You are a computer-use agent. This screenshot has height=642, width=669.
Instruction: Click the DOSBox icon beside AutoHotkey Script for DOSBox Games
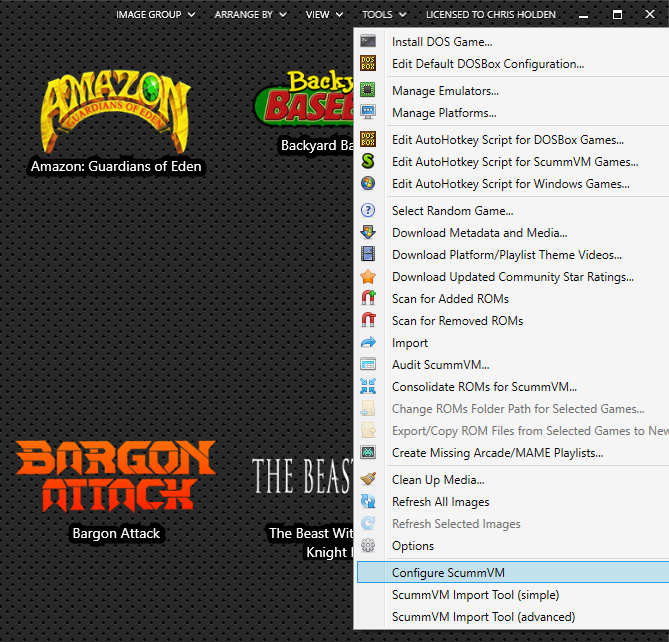pos(368,139)
